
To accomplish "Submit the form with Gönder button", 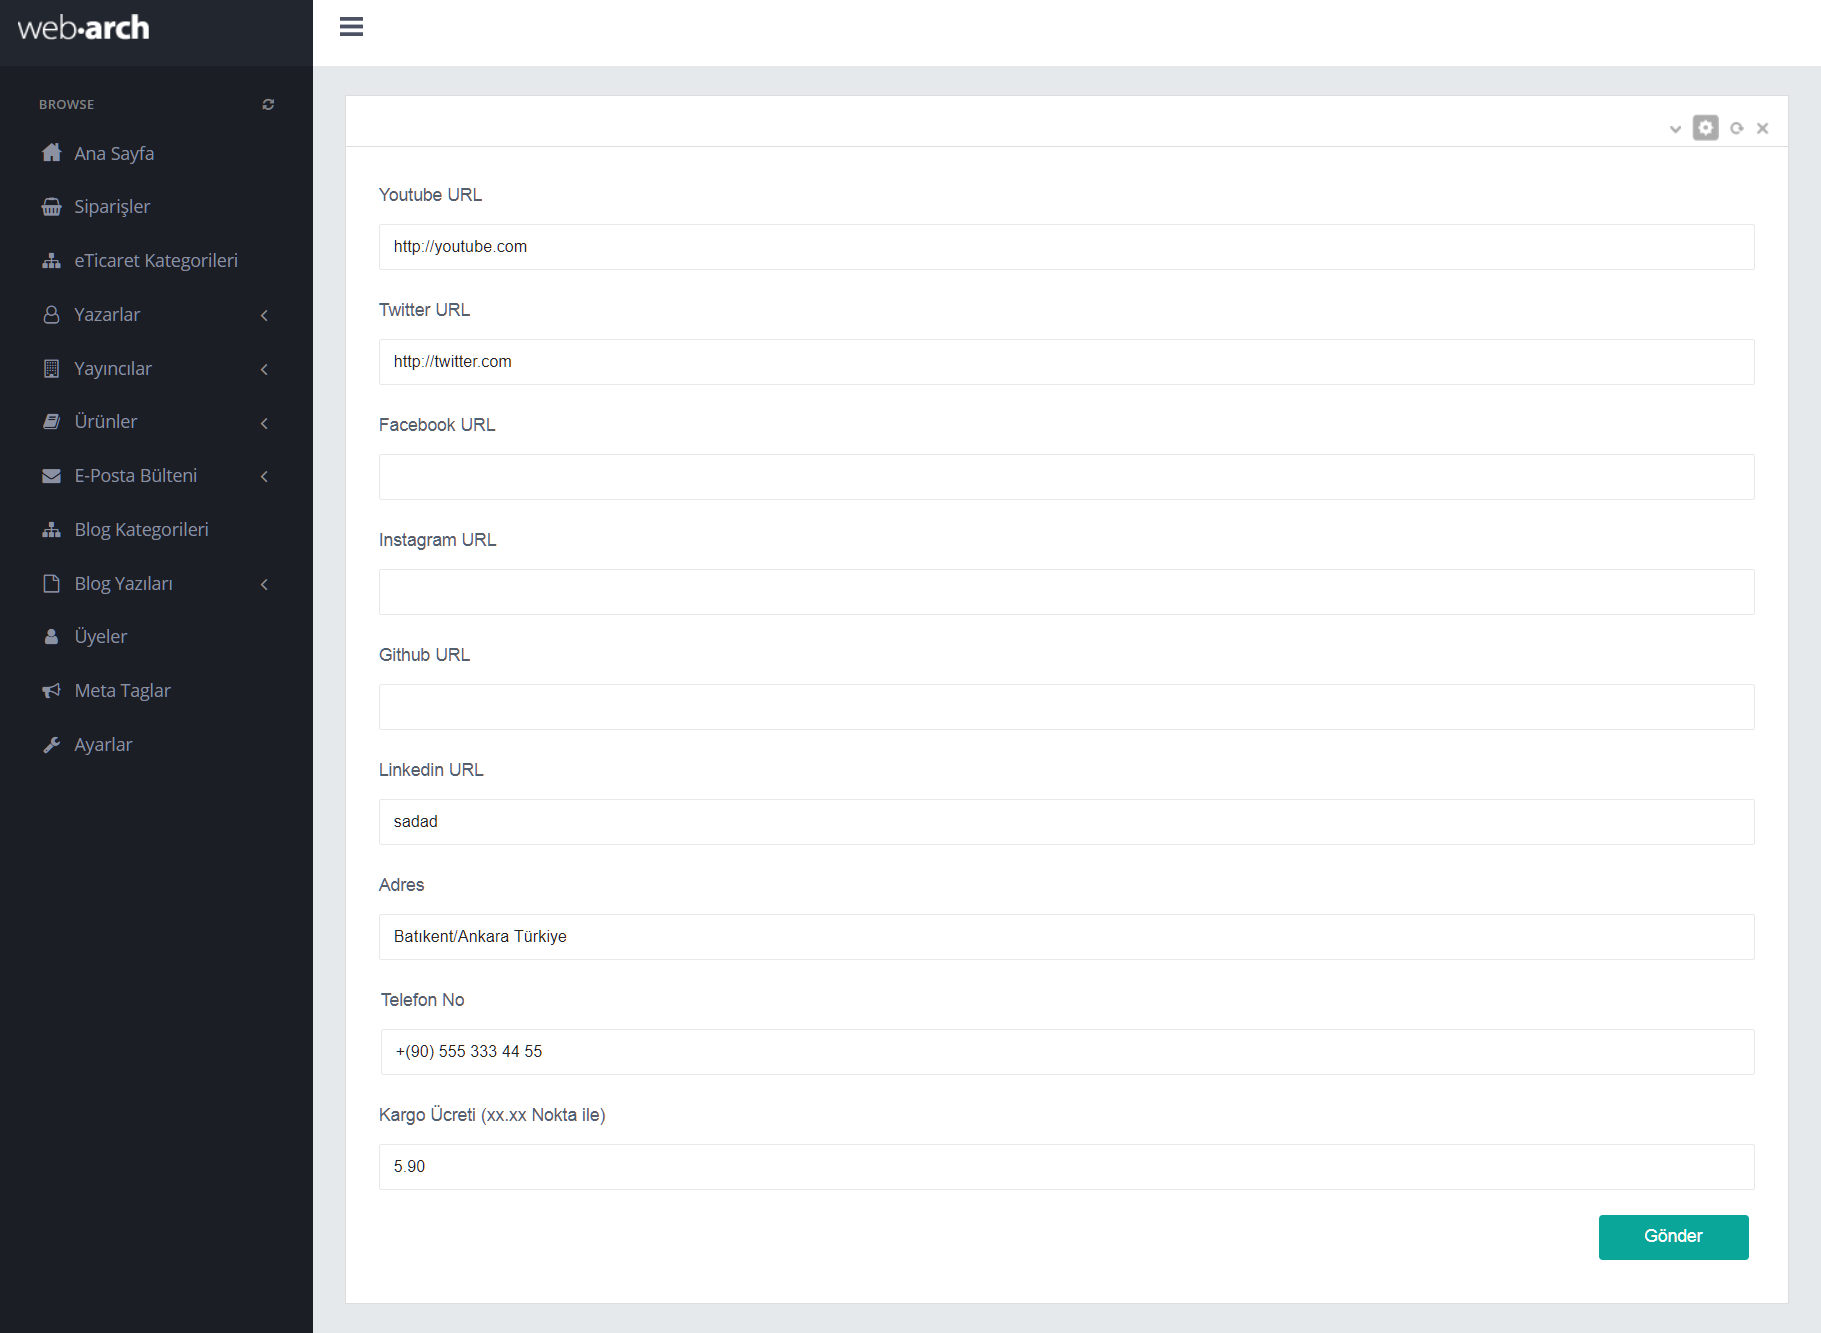I will (x=1673, y=1237).
